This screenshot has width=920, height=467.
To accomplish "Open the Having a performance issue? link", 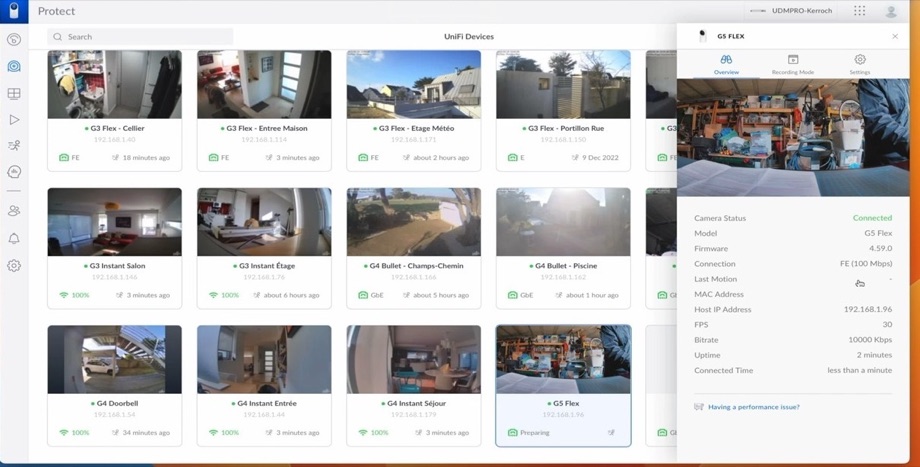I will click(753, 407).
